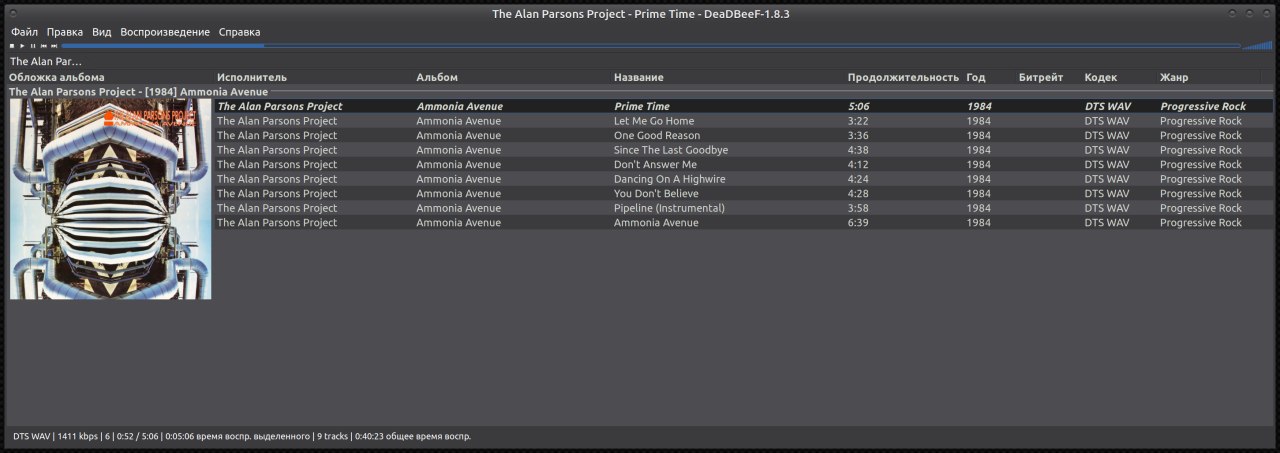The width and height of the screenshot is (1280, 453).
Task: Stop playback with the stop icon
Action: [x=12, y=46]
